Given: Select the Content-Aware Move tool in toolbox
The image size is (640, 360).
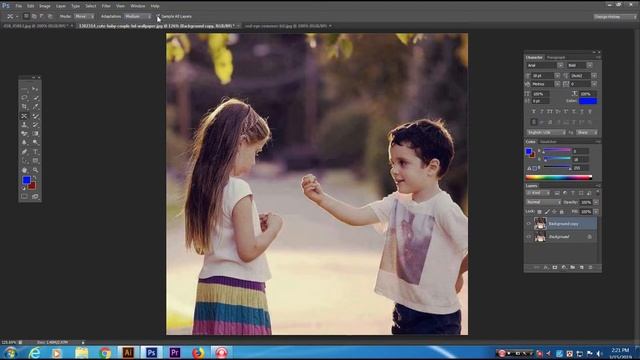Looking at the screenshot, I should 24,116.
